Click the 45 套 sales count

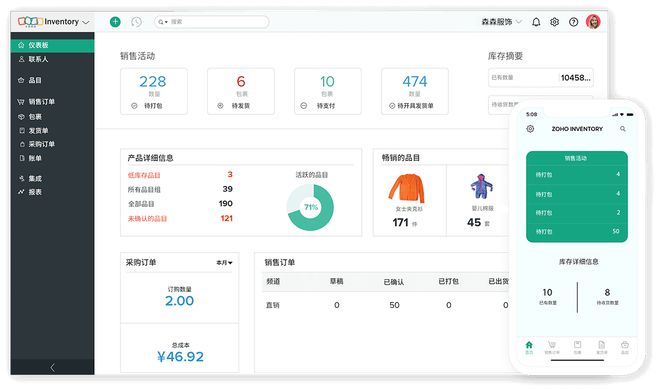pyautogui.click(x=478, y=223)
